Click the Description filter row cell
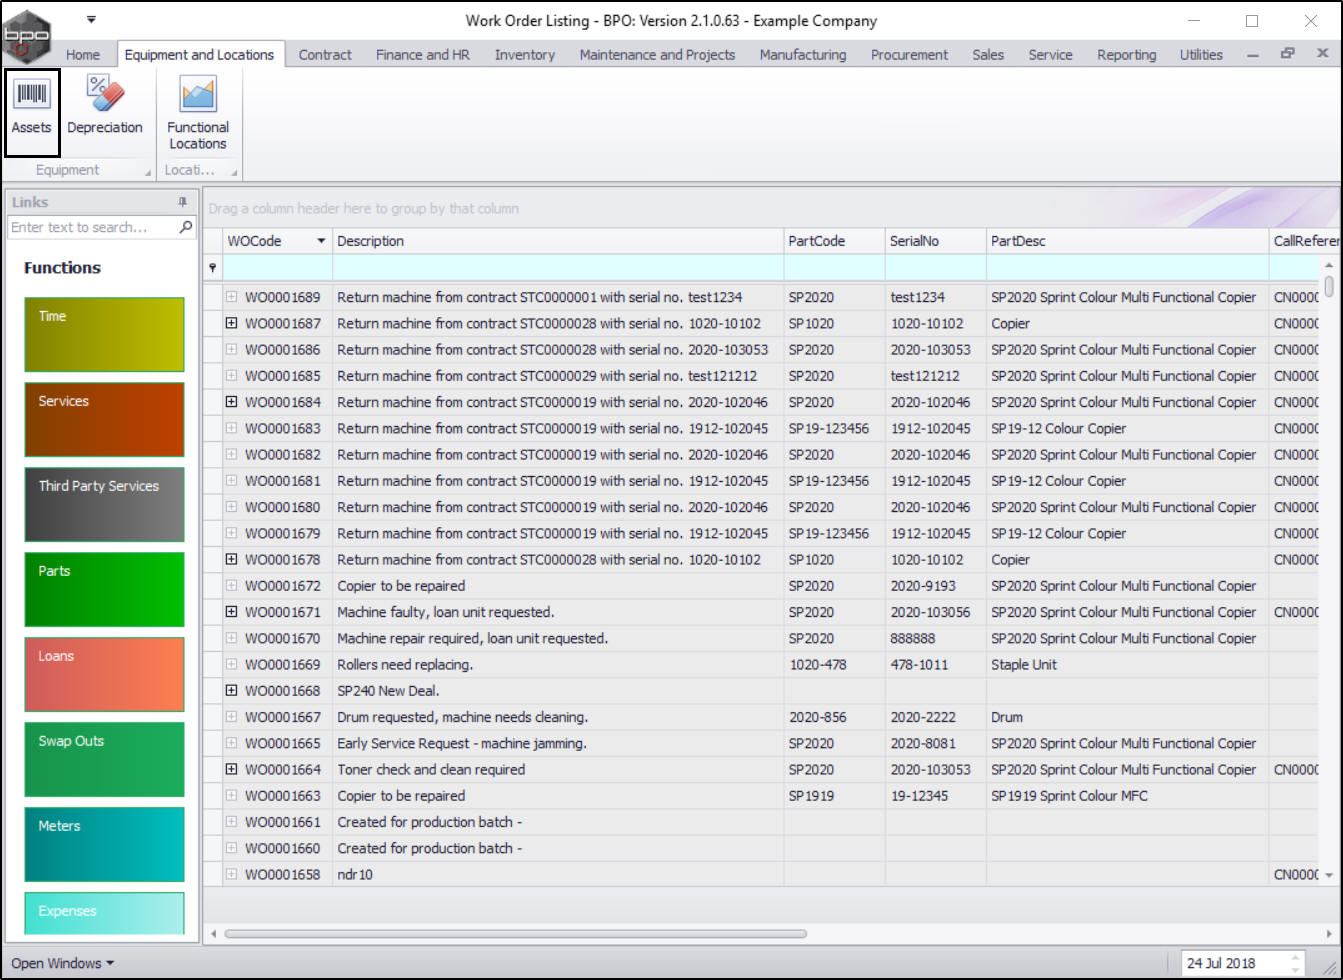1343x980 pixels. click(558, 268)
